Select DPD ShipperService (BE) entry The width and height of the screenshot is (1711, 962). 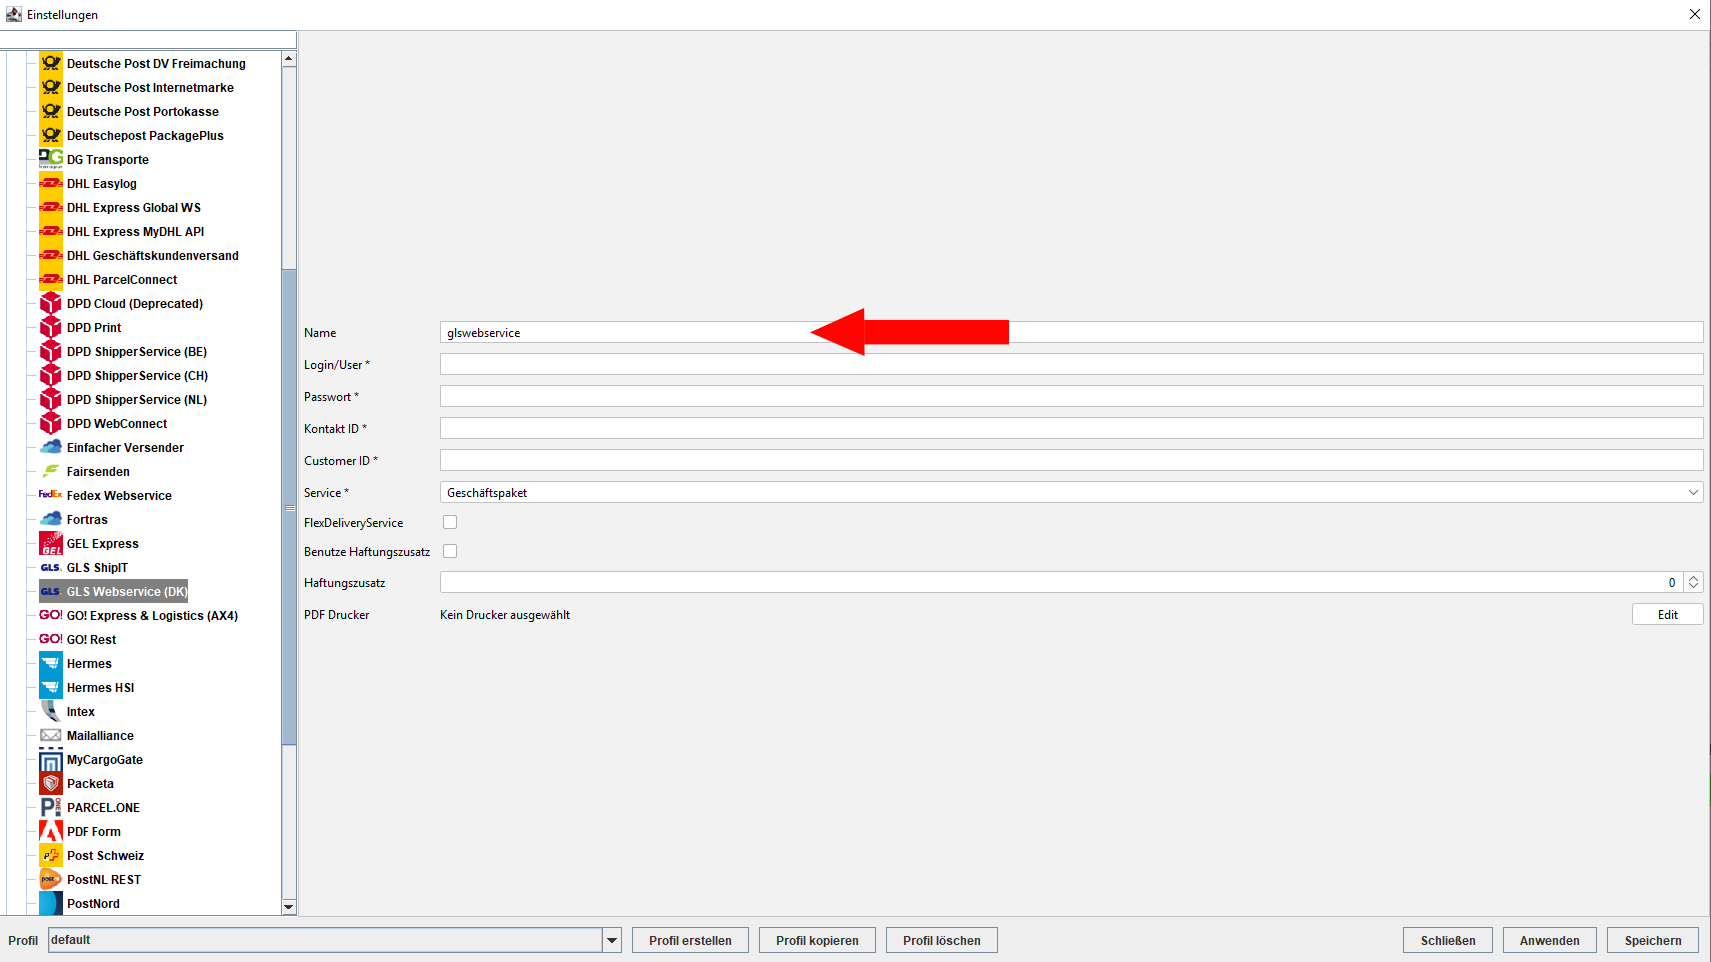coord(137,351)
